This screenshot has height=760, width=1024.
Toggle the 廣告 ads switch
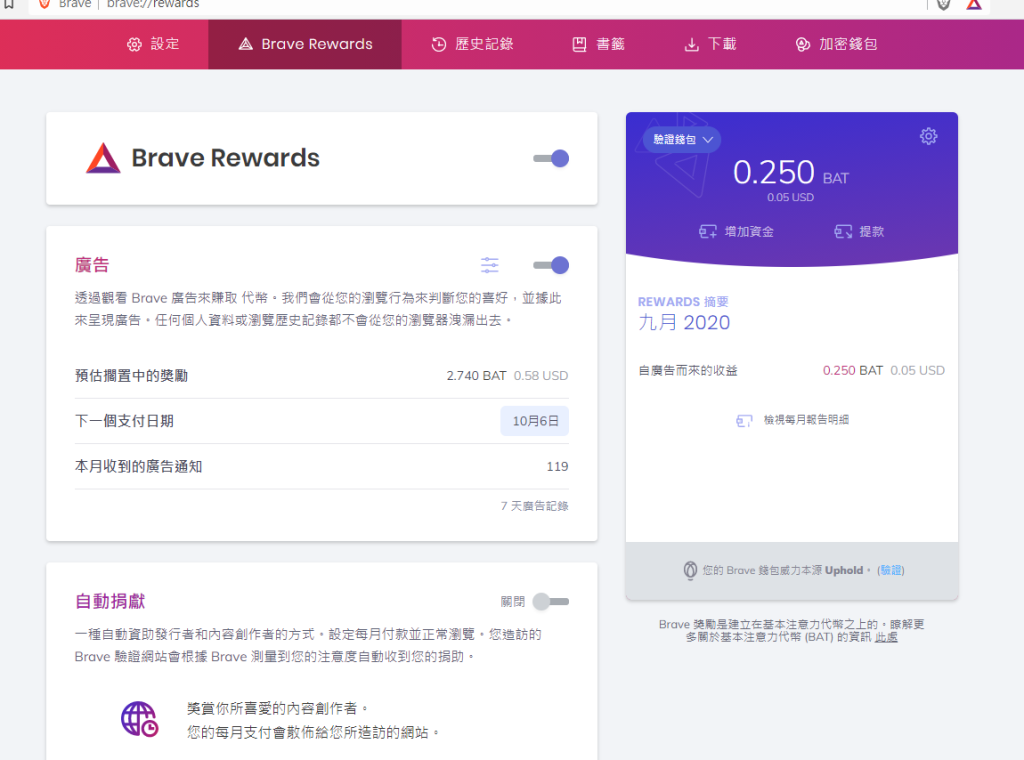click(x=551, y=265)
